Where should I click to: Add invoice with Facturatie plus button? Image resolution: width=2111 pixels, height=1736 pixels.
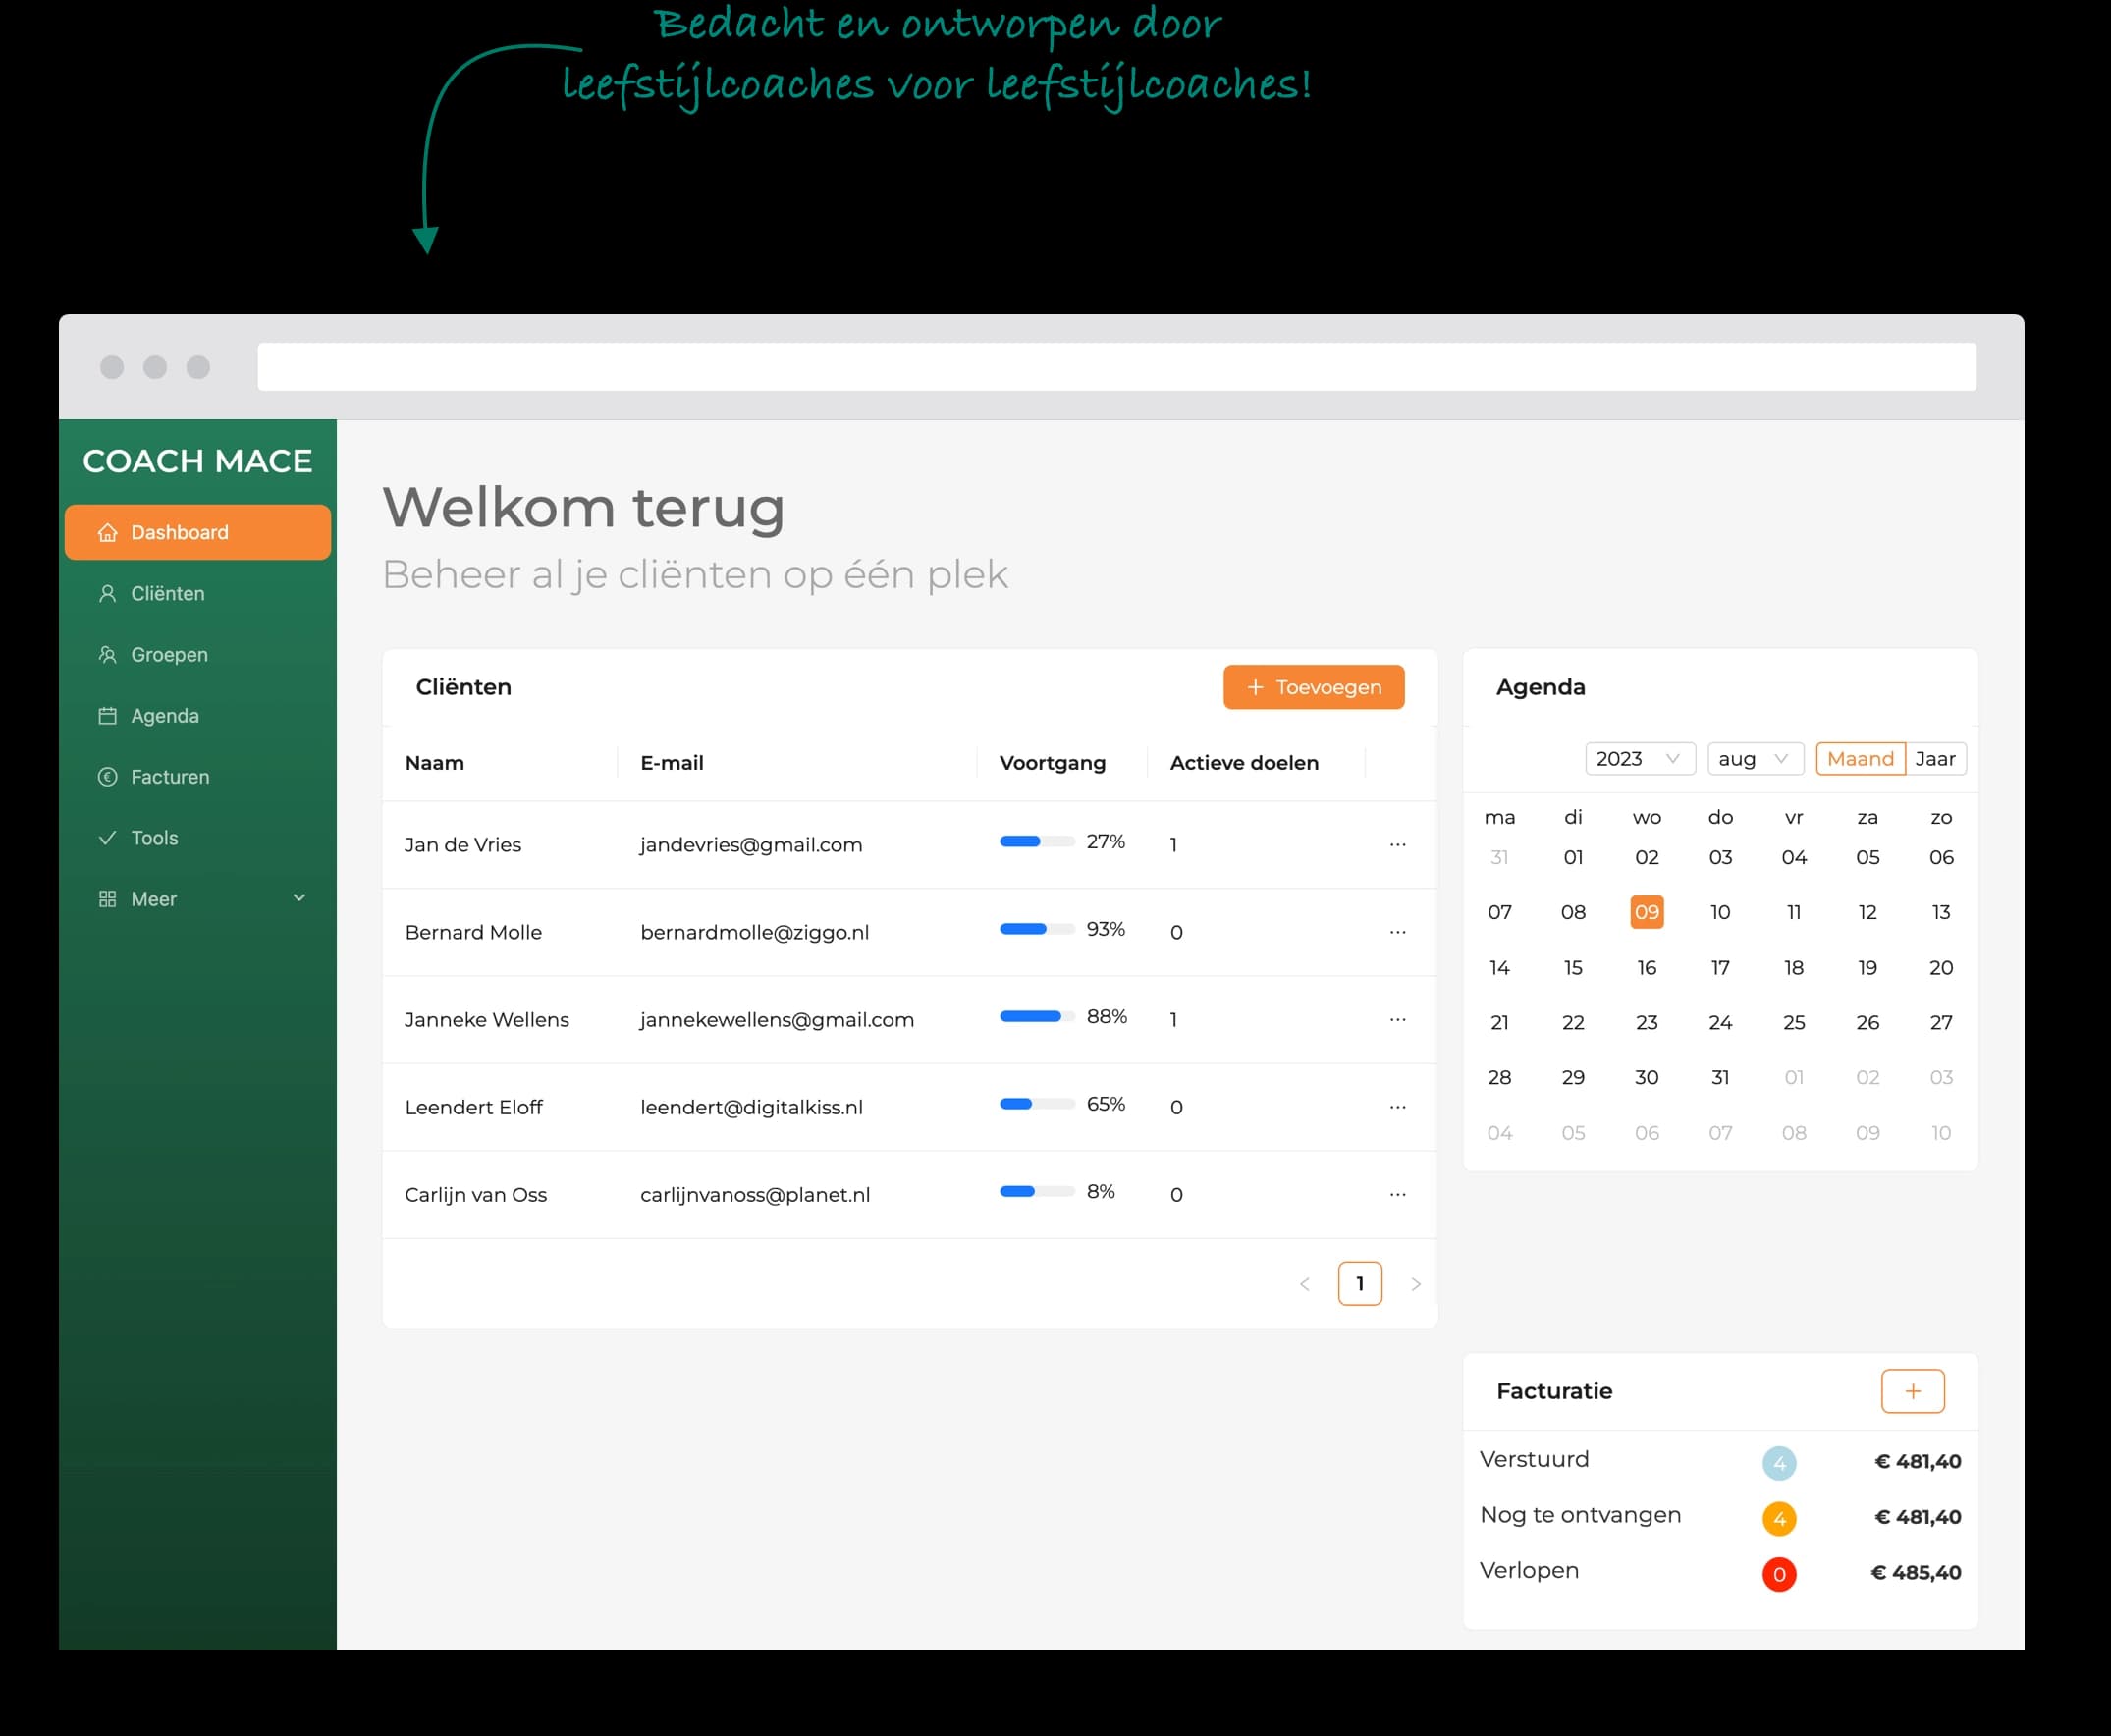click(1912, 1391)
